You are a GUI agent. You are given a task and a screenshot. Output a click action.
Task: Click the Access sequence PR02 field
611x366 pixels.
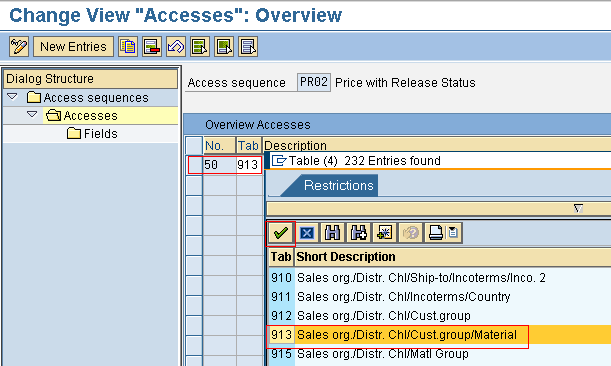[x=314, y=83]
